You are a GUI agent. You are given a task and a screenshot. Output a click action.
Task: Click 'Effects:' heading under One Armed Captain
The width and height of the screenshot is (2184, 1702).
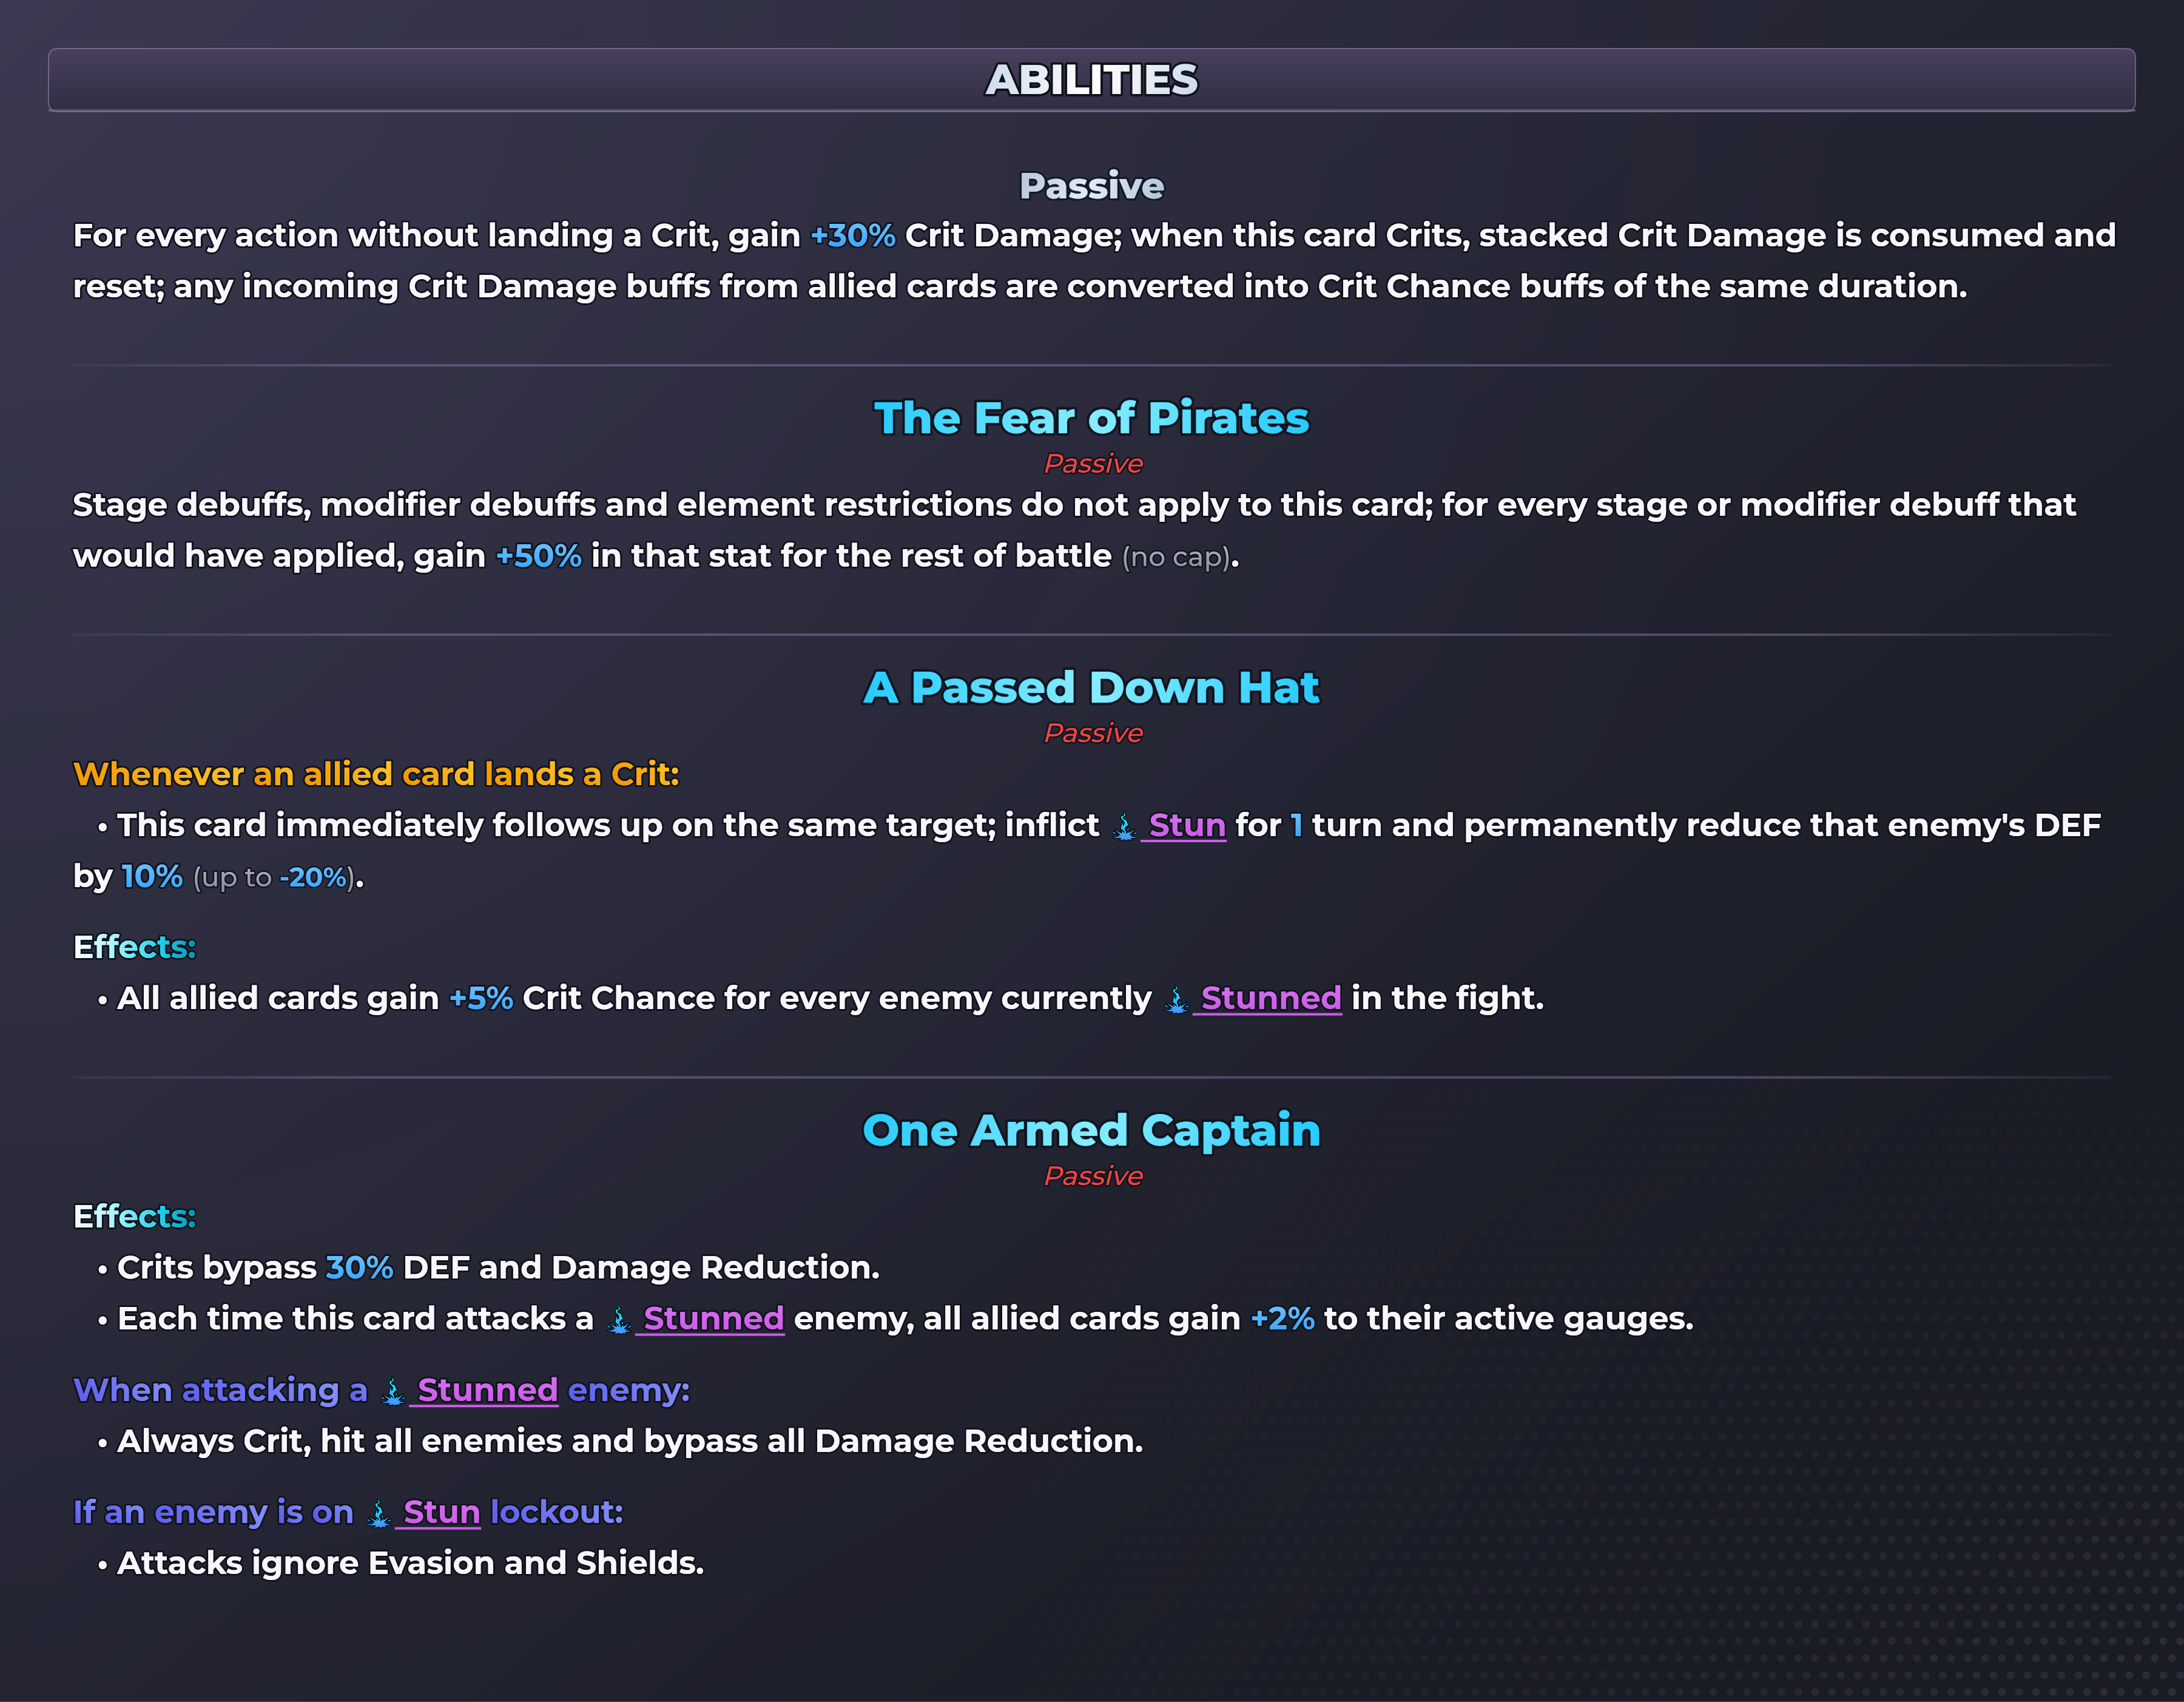[135, 1217]
